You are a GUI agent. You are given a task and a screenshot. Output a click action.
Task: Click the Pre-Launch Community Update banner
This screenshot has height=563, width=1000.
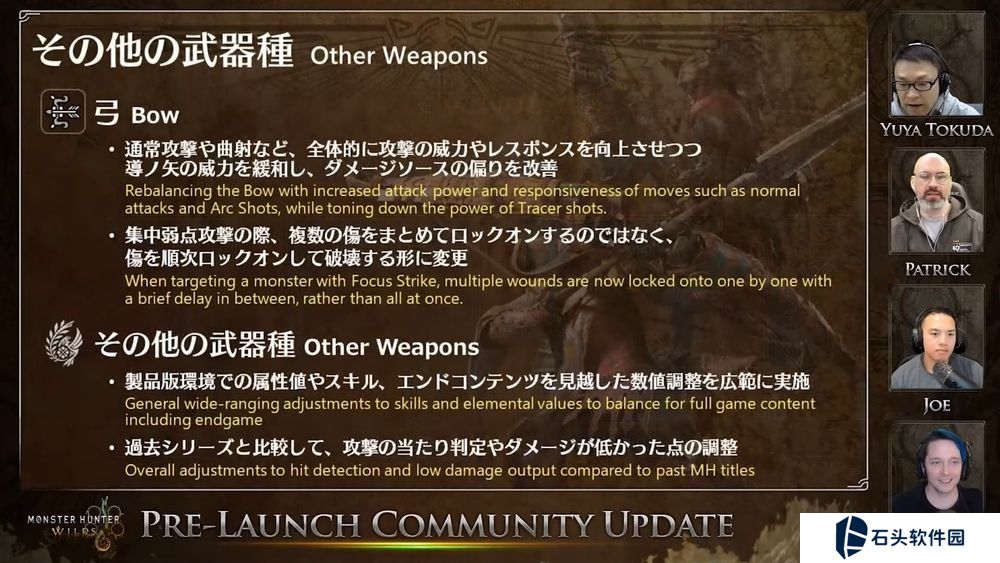tap(437, 525)
